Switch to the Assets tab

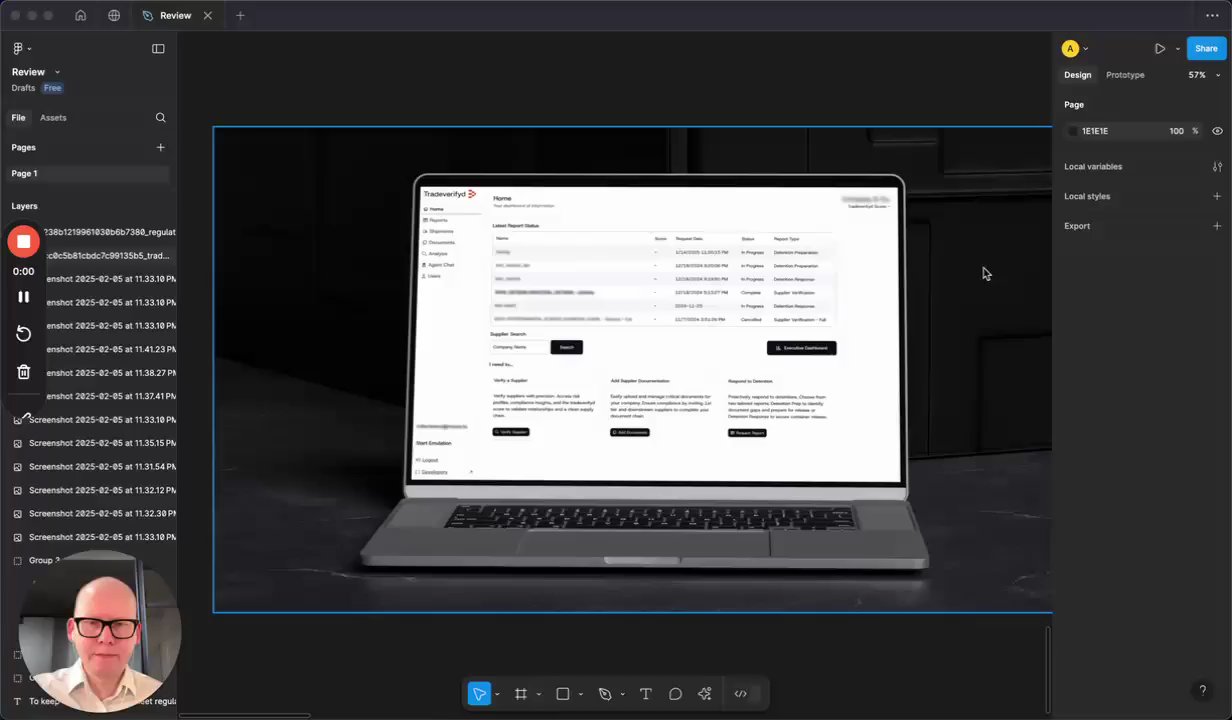53,118
